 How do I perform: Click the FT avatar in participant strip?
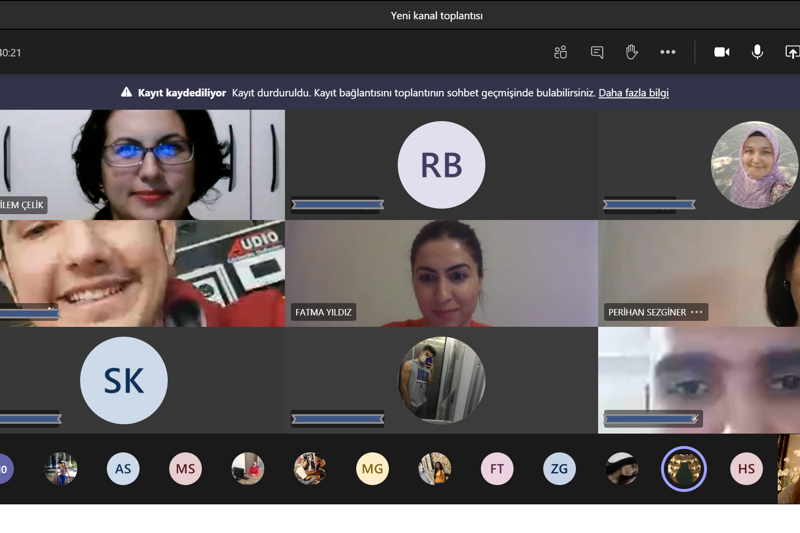coord(497,468)
